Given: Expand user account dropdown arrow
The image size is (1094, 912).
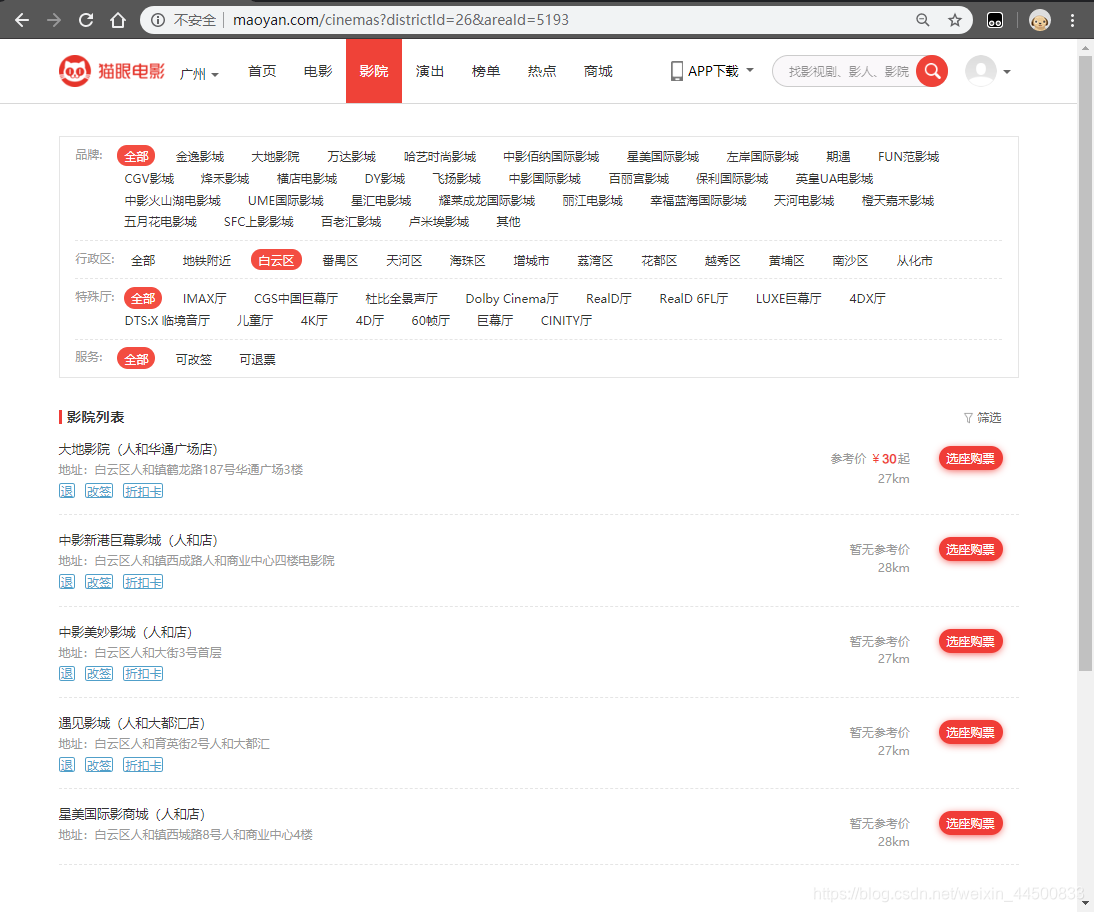Looking at the screenshot, I should click(x=1007, y=72).
